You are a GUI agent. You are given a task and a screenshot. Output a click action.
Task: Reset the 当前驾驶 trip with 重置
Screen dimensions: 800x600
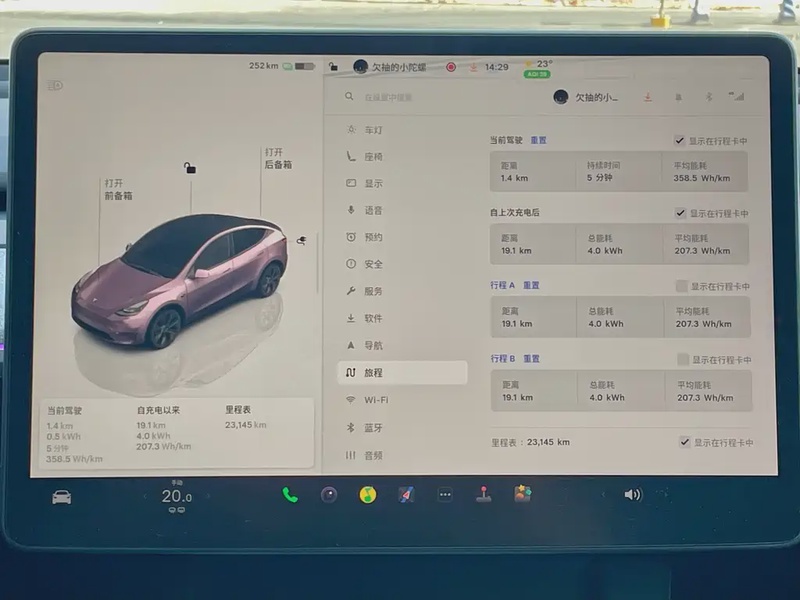click(538, 141)
